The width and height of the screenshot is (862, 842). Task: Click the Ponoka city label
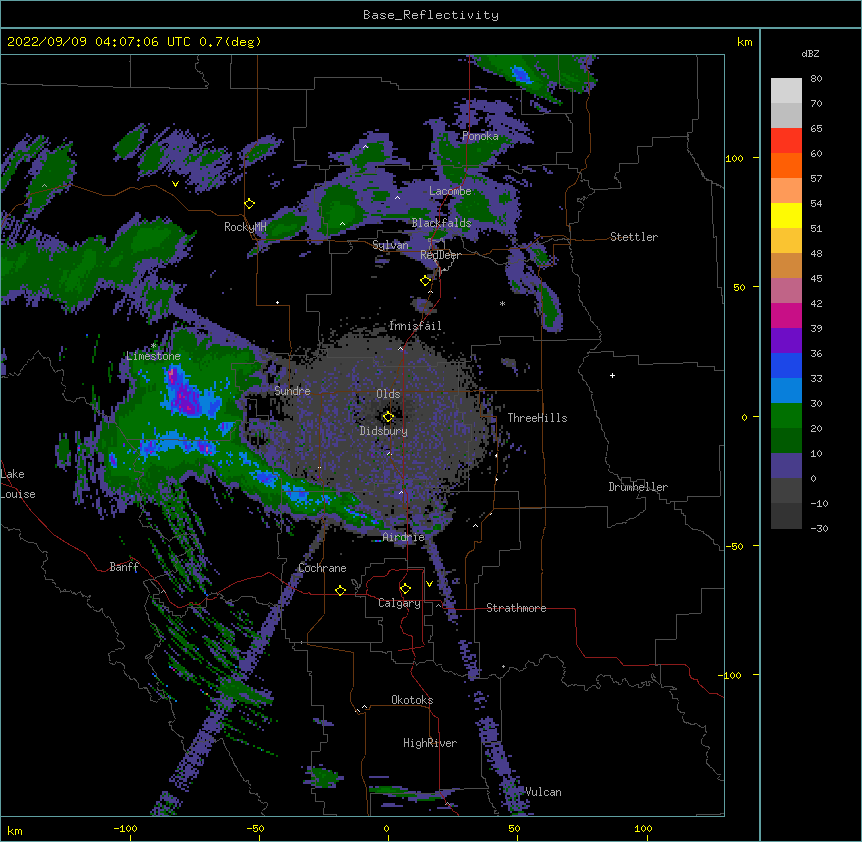[480, 136]
